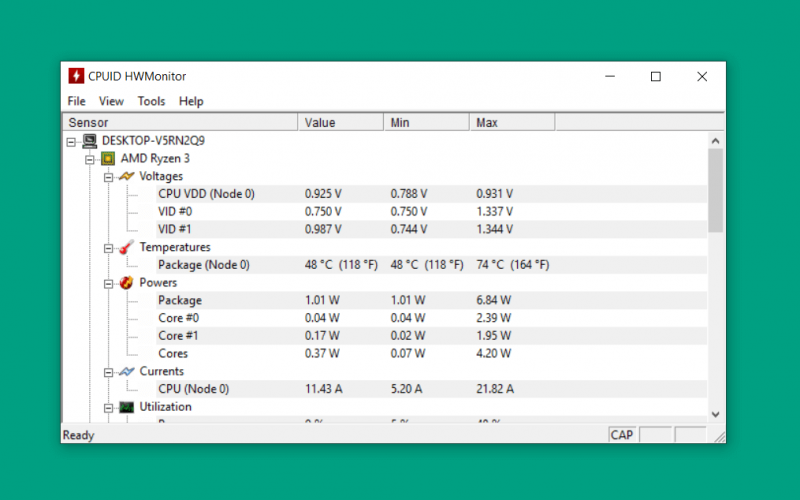Image resolution: width=800 pixels, height=500 pixels.
Task: Open the Help menu
Action: [x=191, y=101]
